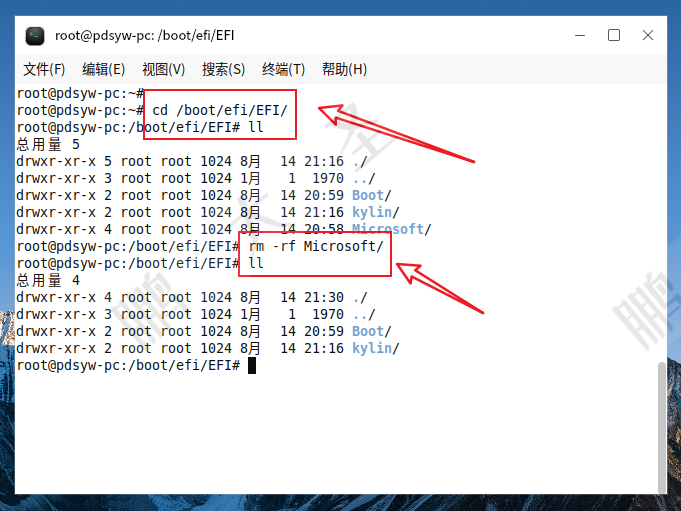Image resolution: width=681 pixels, height=511 pixels.
Task: Open the 终端(T) menu
Action: pyautogui.click(x=283, y=69)
